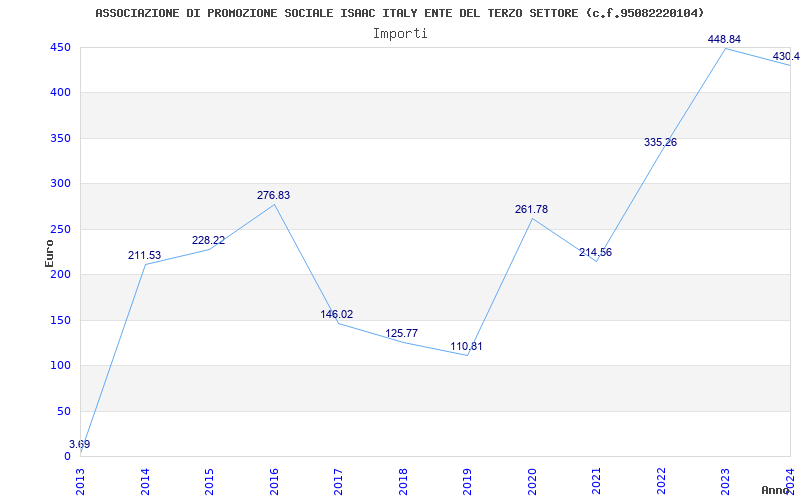Select the 335.26 data label

pos(660,142)
